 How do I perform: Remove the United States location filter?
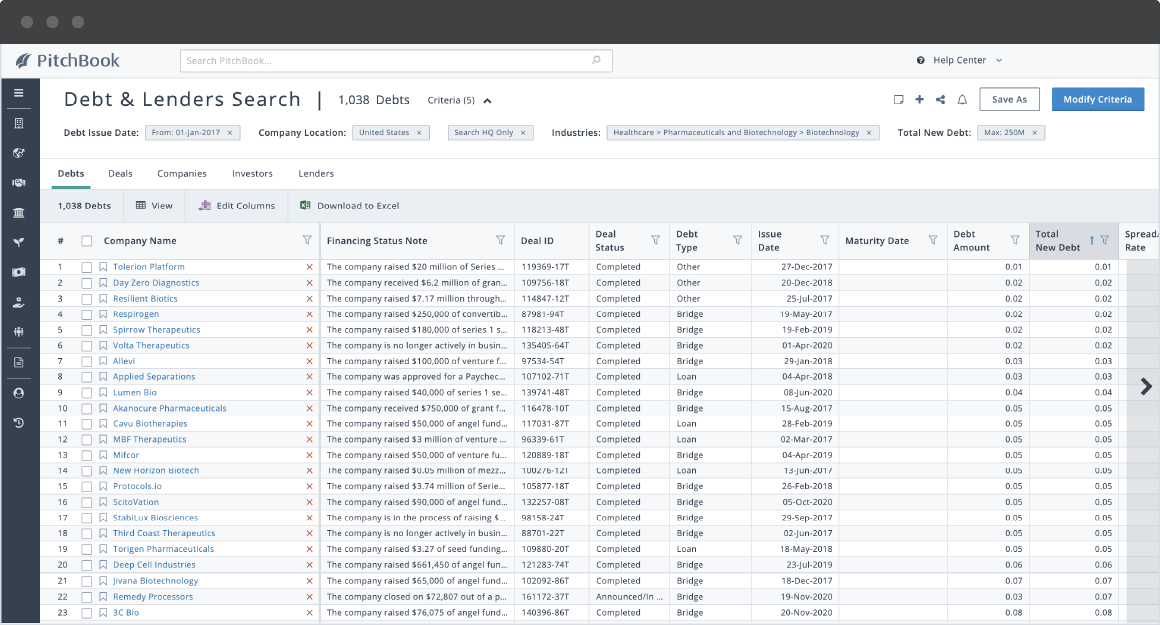pyautogui.click(x=419, y=133)
